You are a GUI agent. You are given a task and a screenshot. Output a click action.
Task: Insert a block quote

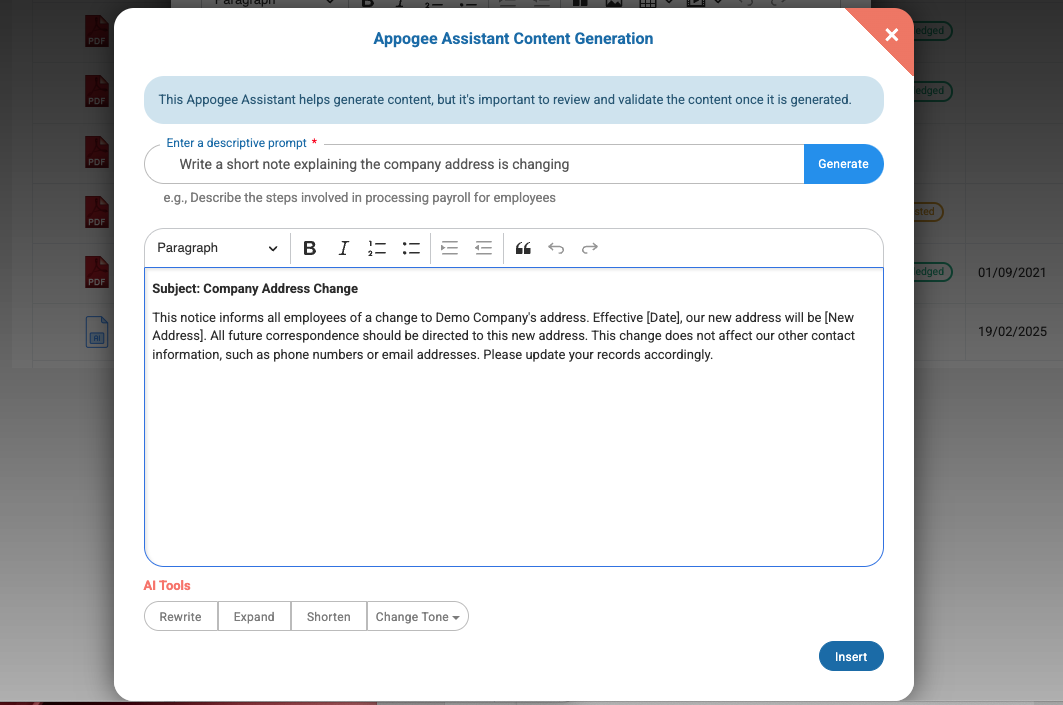click(x=523, y=248)
